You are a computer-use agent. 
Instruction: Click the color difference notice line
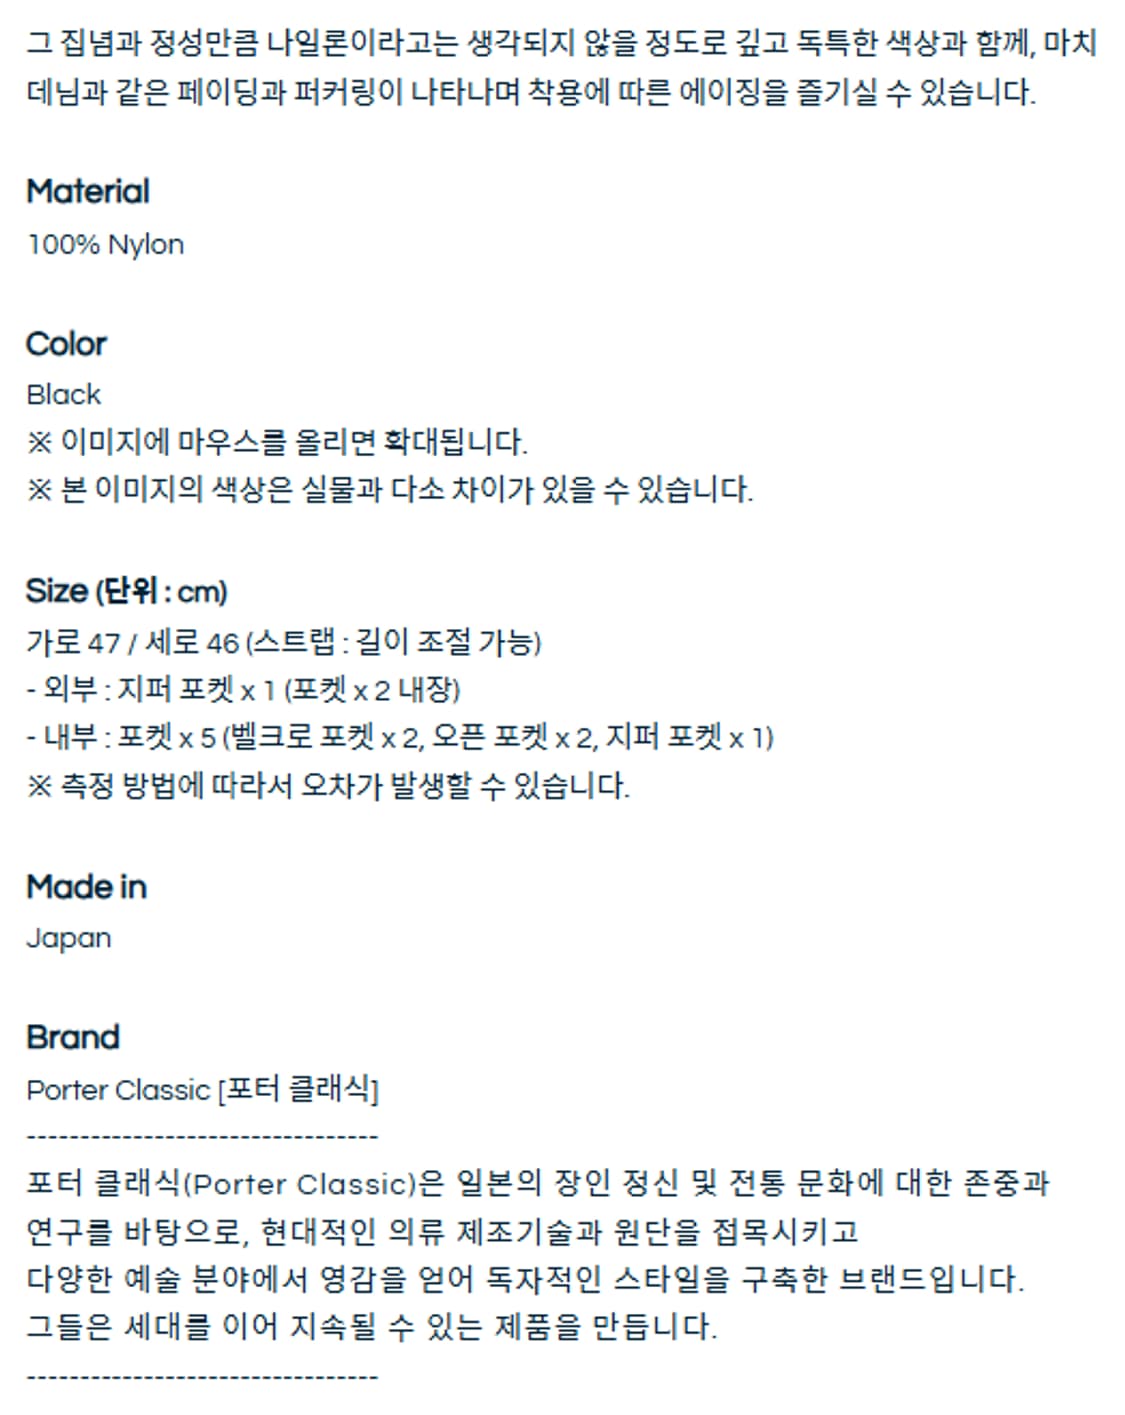(390, 490)
